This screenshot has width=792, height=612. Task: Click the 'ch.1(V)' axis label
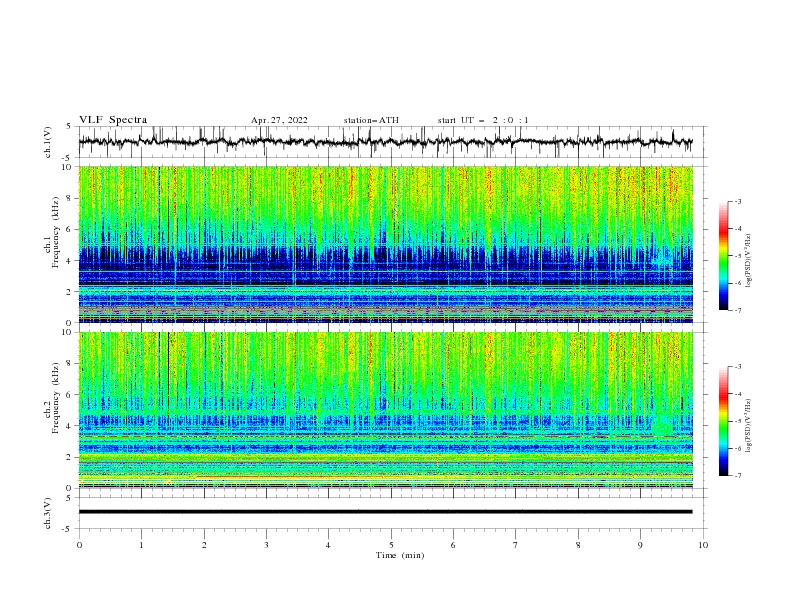click(x=48, y=142)
